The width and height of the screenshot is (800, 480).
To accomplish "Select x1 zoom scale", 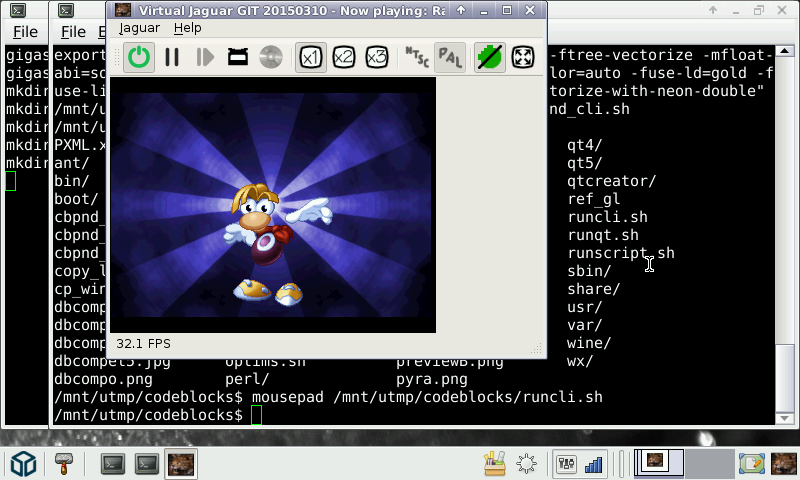I will 311,57.
